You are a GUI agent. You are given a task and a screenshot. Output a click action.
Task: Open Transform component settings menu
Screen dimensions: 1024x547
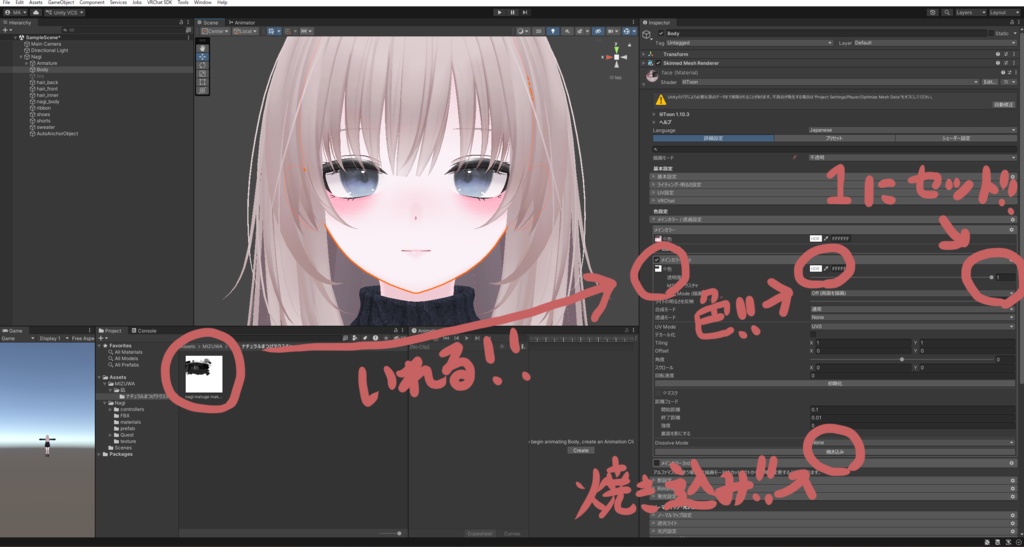click(x=1012, y=54)
